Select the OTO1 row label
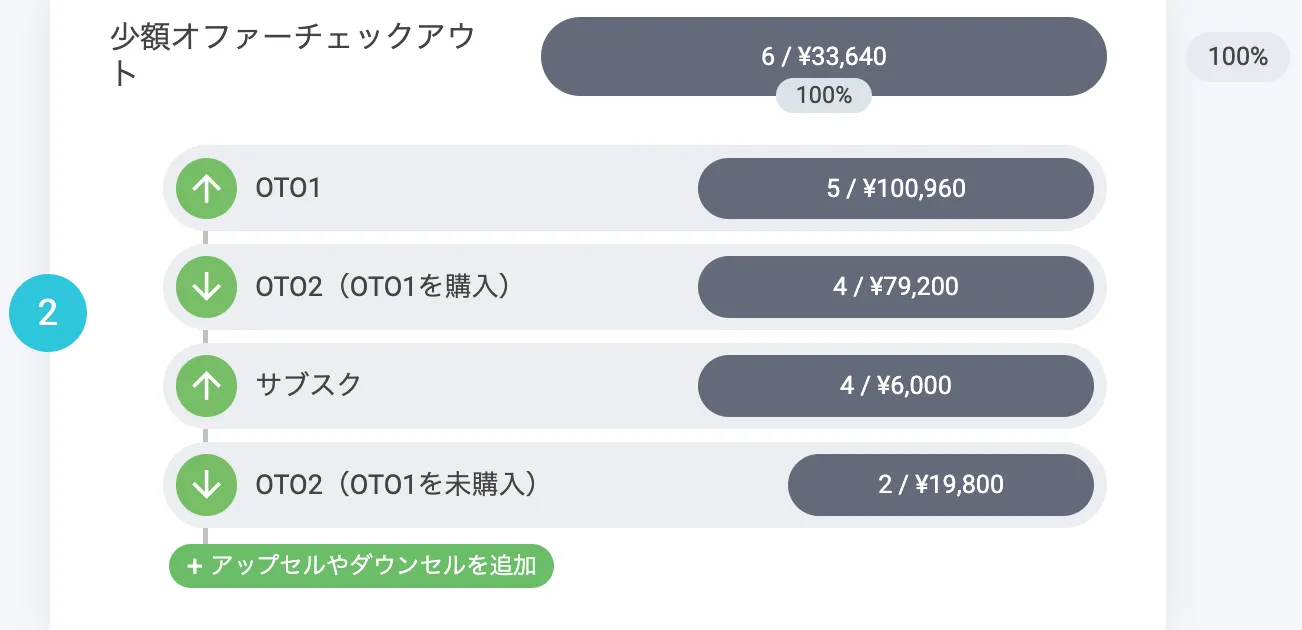The height and width of the screenshot is (630, 1302). pyautogui.click(x=288, y=188)
